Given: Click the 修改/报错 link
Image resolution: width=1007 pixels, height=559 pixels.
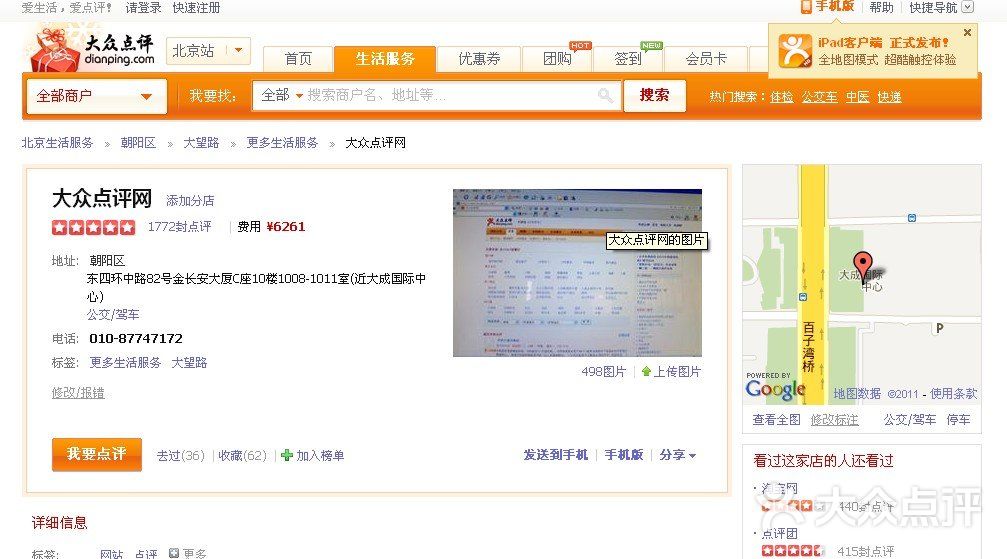Looking at the screenshot, I should point(78,393).
